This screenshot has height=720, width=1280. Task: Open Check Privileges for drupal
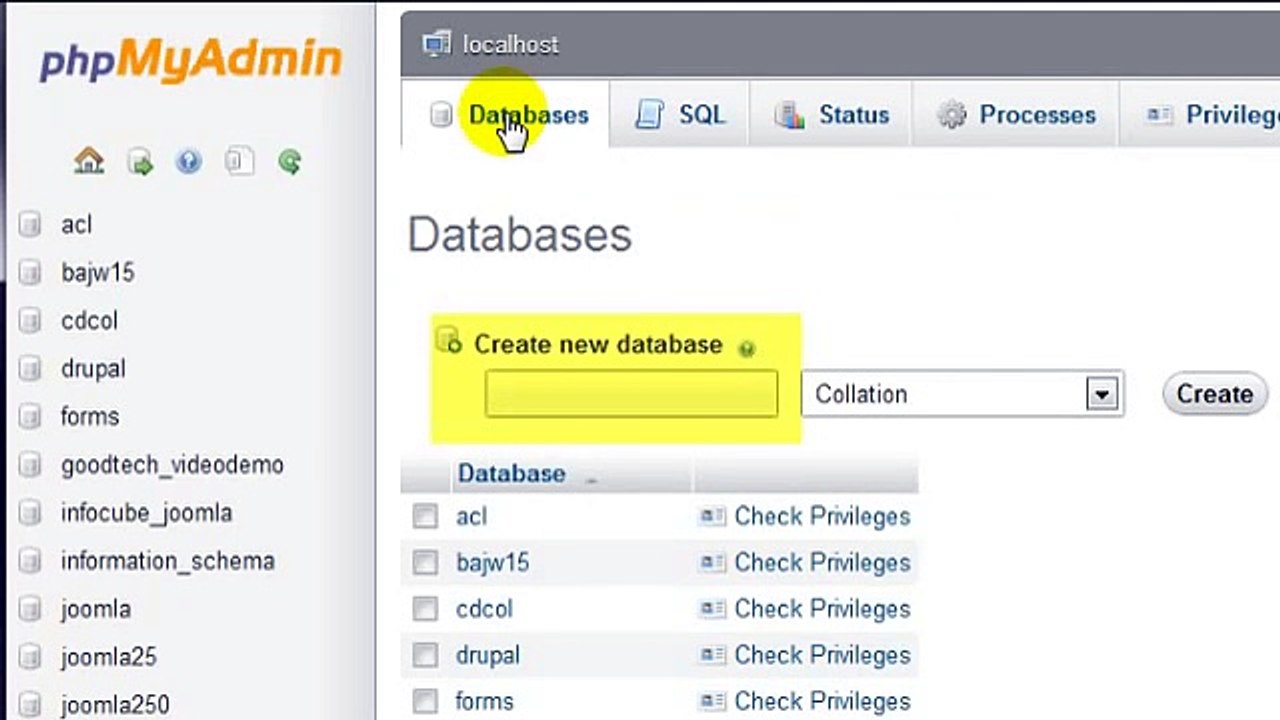(x=822, y=655)
